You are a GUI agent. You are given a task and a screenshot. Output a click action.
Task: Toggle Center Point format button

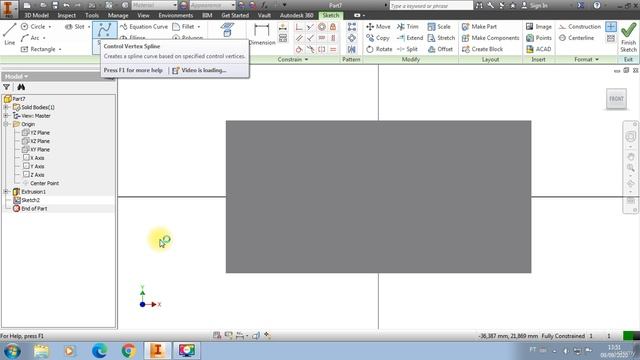pyautogui.click(x=611, y=27)
